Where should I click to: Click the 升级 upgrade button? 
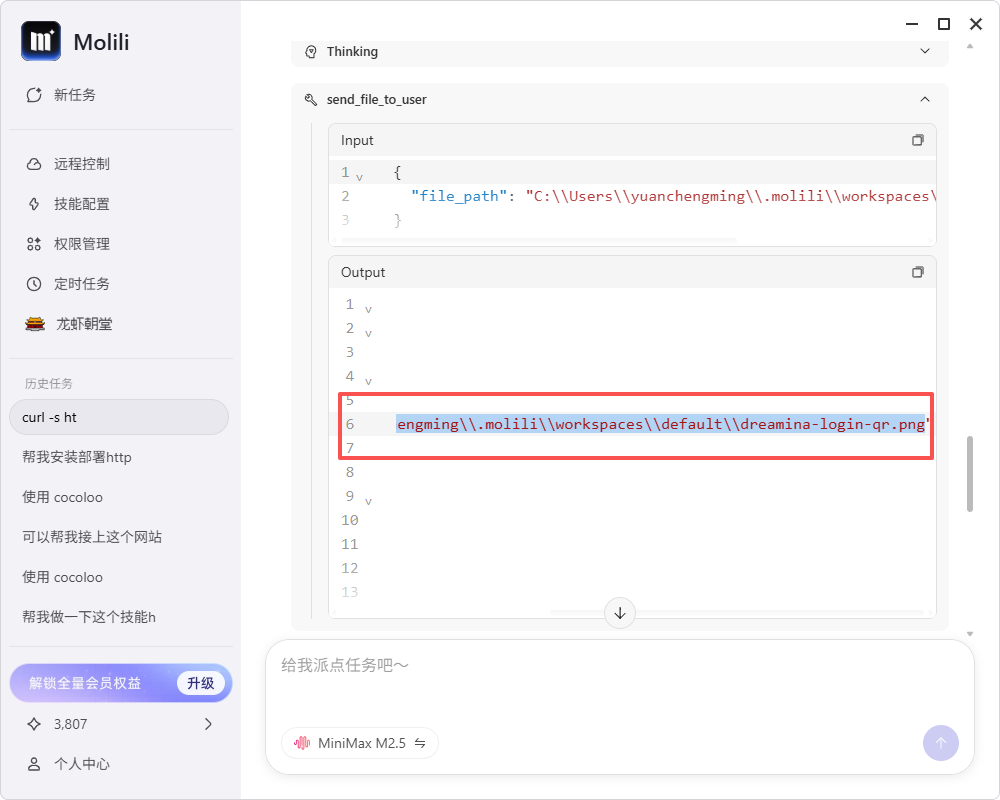(x=200, y=683)
